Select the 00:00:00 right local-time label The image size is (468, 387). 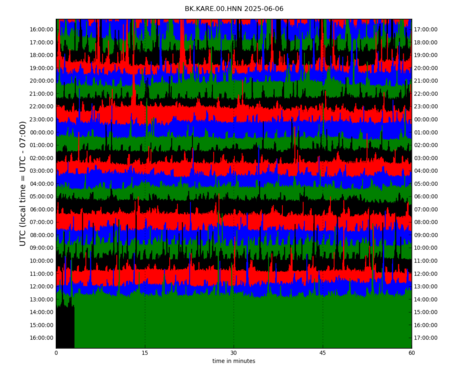426,119
